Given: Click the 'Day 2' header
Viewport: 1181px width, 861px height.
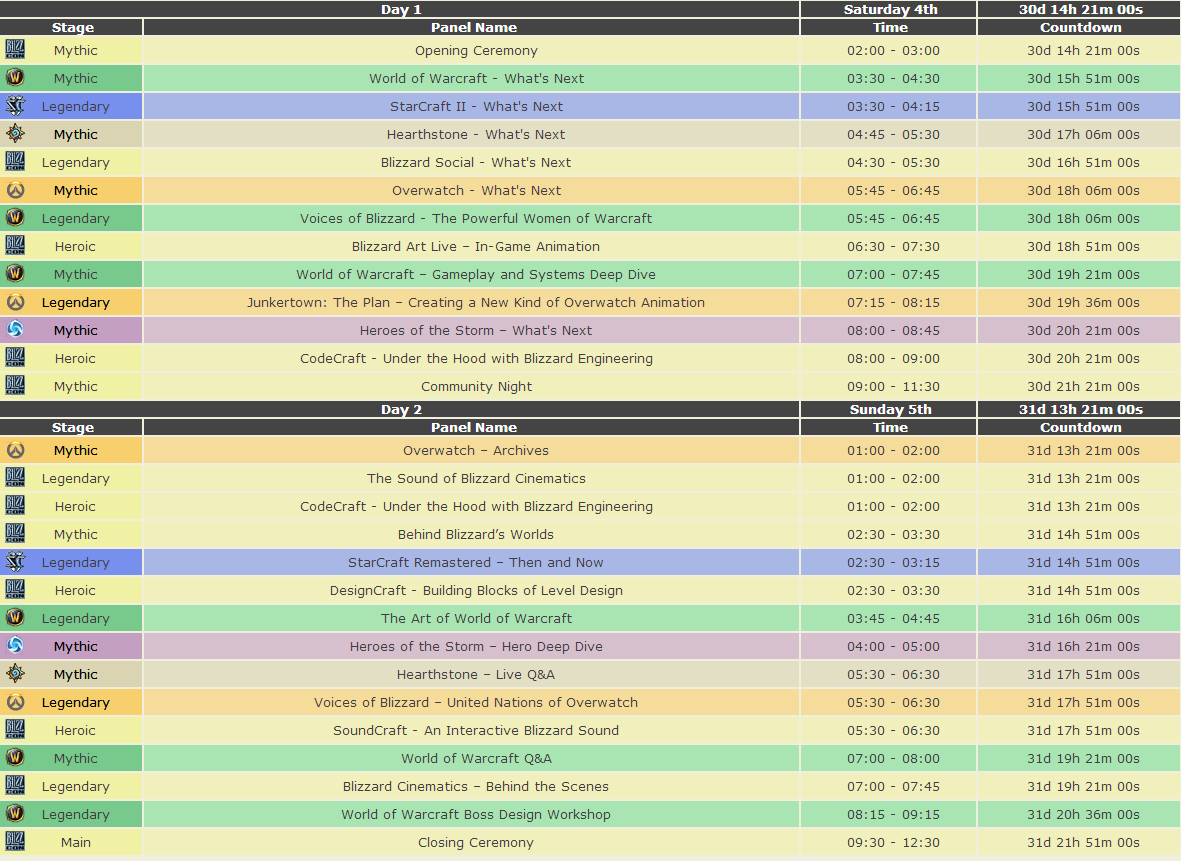Looking at the screenshot, I should click(401, 409).
